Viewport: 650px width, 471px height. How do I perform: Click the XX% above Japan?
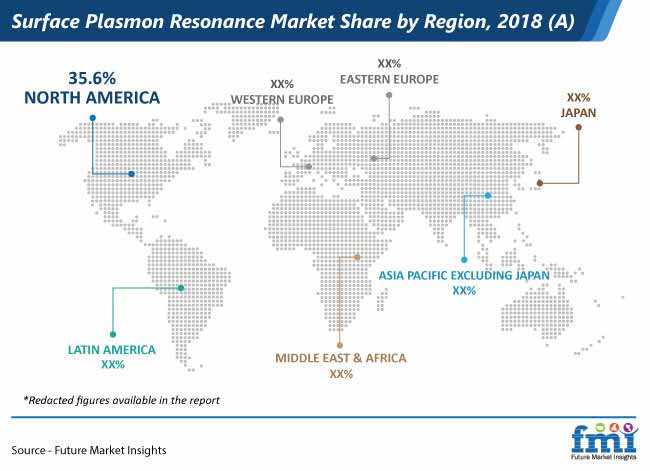pyautogui.click(x=578, y=97)
